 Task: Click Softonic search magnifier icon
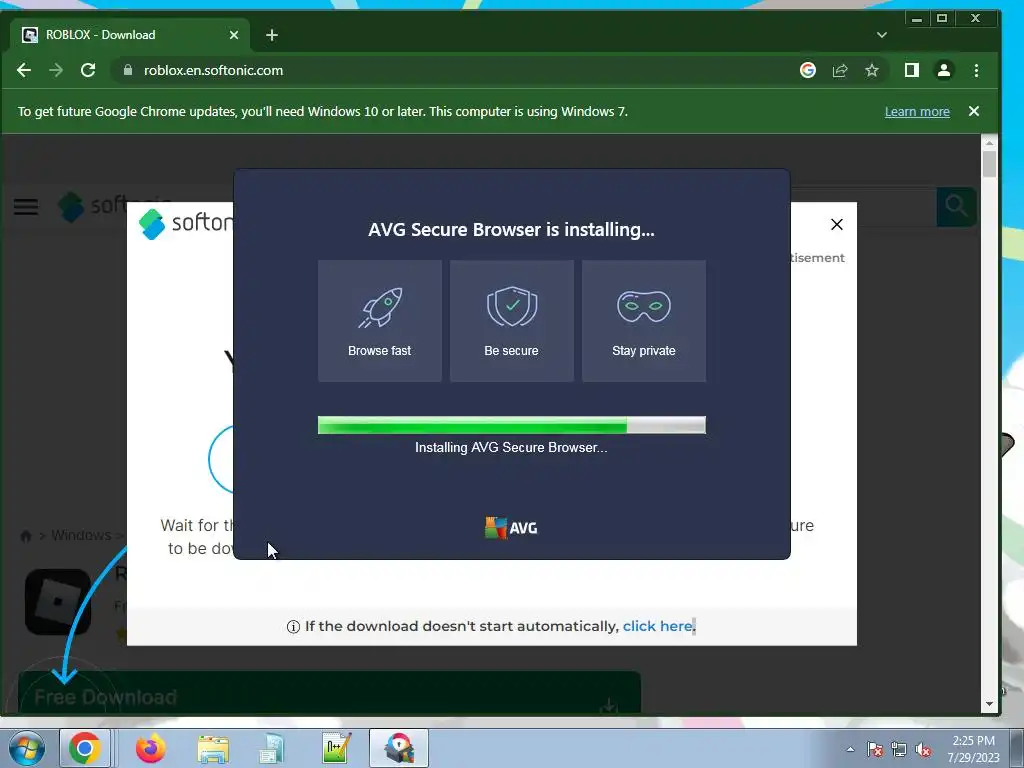point(956,207)
